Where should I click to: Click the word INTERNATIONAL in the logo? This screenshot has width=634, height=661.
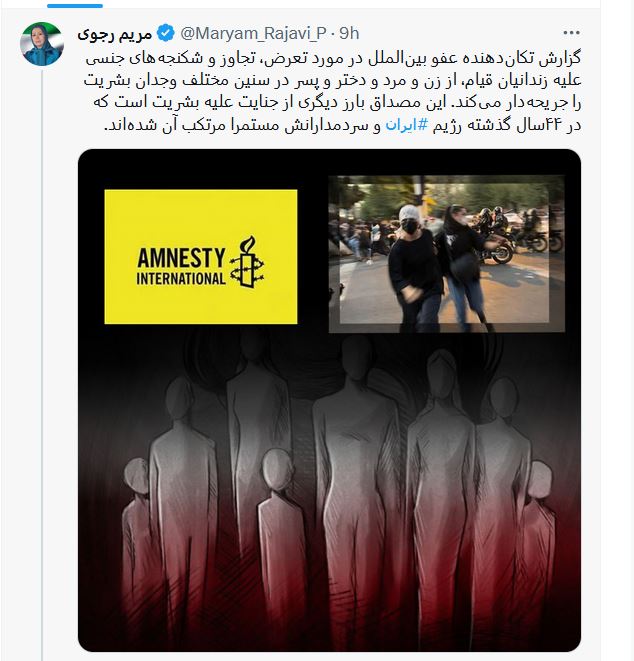click(181, 279)
